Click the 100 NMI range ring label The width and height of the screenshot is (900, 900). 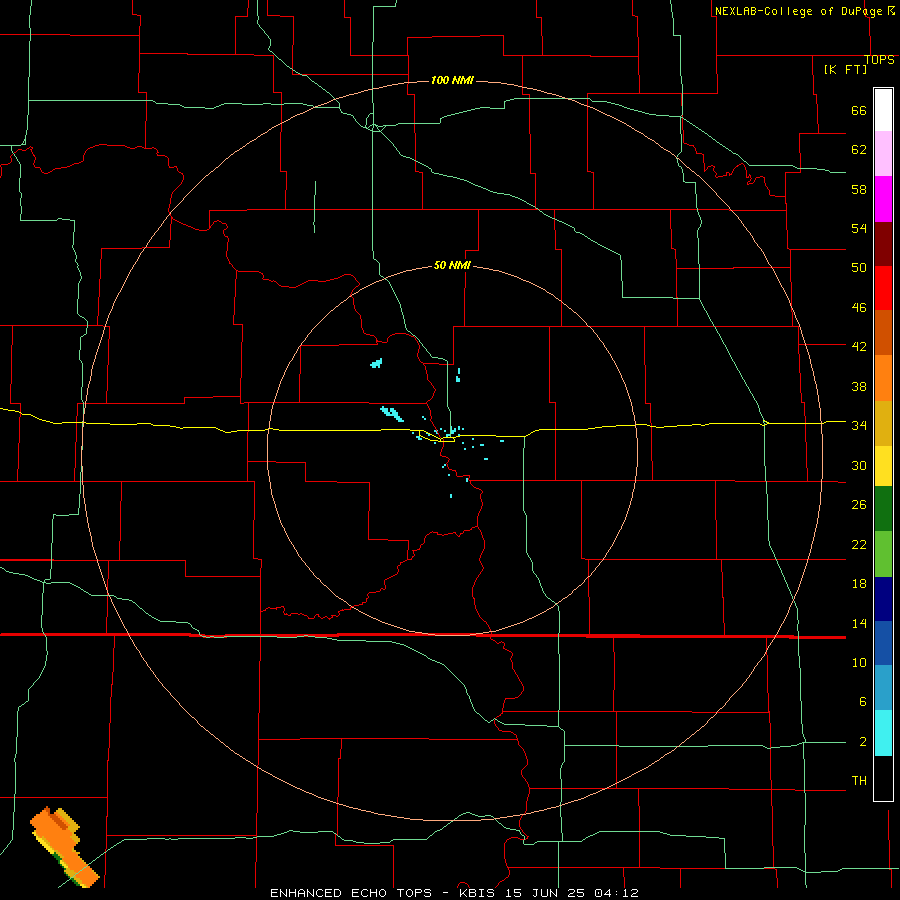tap(452, 80)
